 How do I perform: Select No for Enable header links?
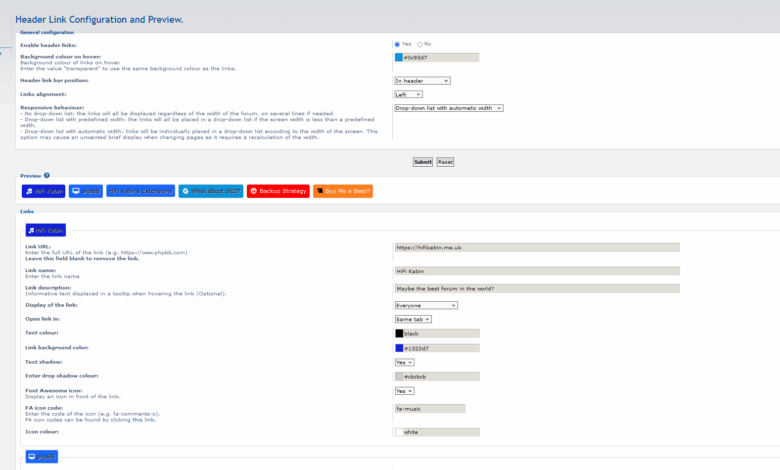[420, 44]
